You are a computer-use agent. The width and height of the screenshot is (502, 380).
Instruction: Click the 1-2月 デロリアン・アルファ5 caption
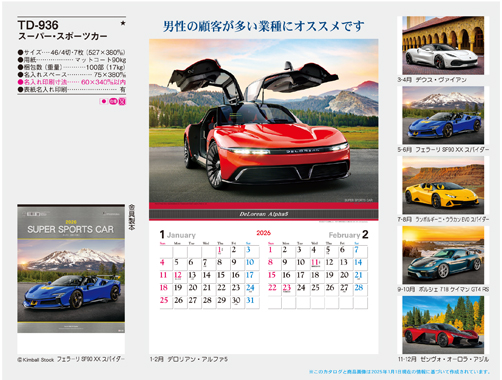(189, 359)
